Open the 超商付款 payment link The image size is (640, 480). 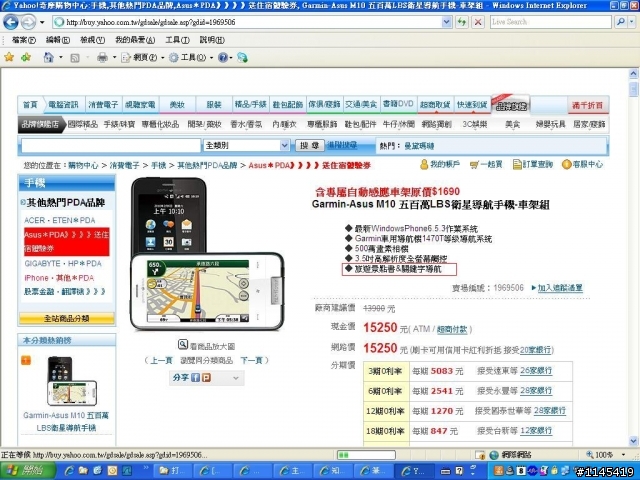[452, 329]
